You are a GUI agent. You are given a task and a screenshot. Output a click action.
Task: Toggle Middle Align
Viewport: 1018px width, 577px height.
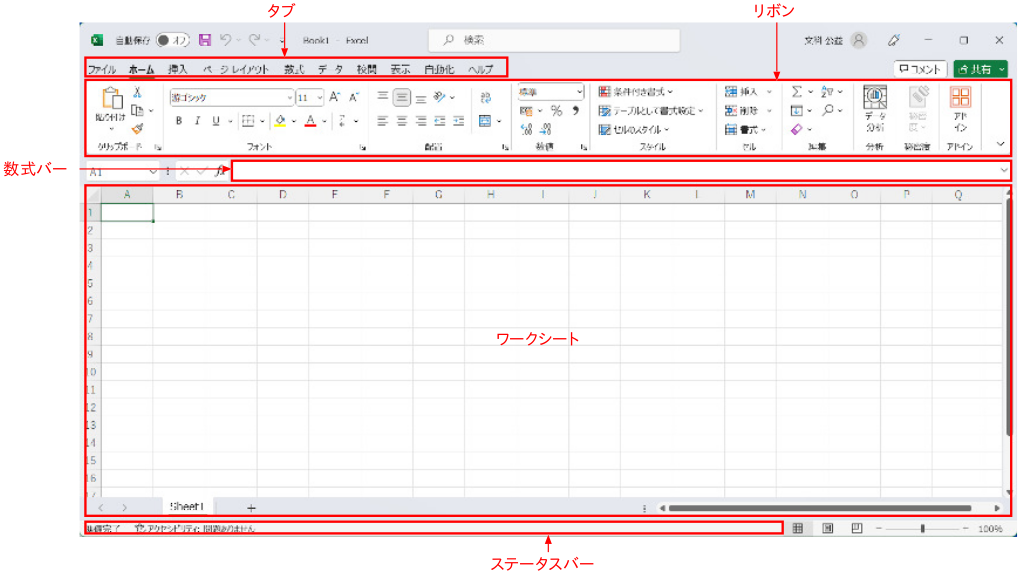tap(402, 97)
